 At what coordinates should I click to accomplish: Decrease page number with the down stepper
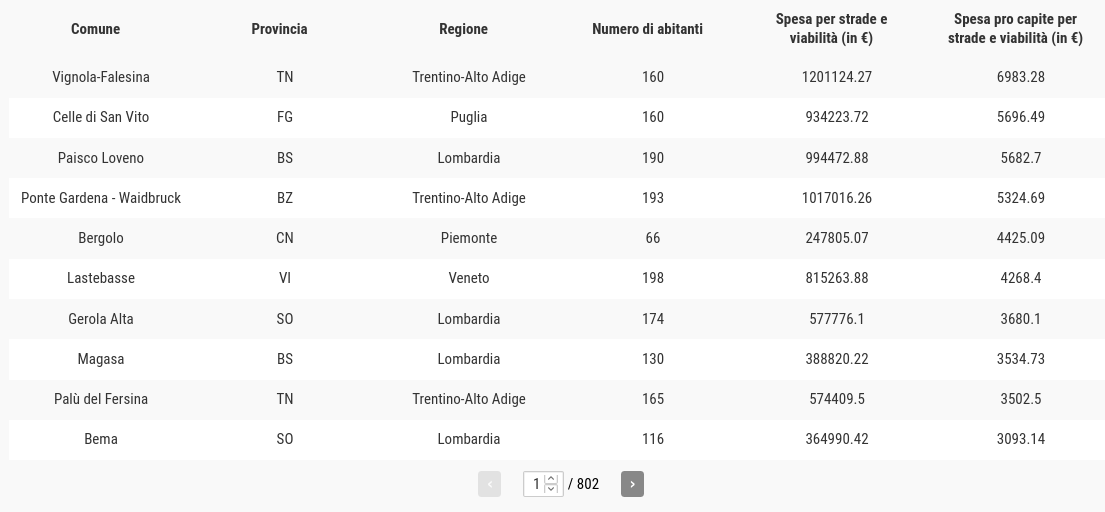click(x=551, y=489)
